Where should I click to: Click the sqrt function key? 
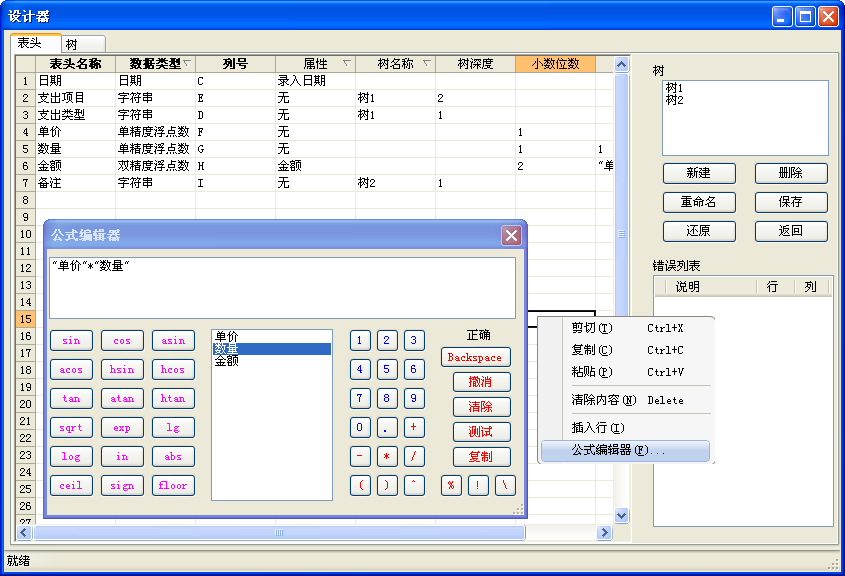(71, 427)
